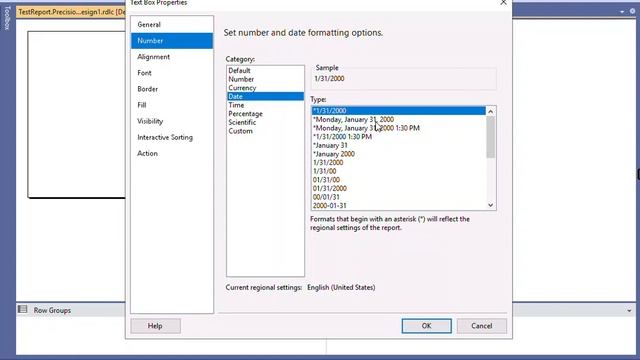
Task: Choose the Number category in list
Action: 265,79
